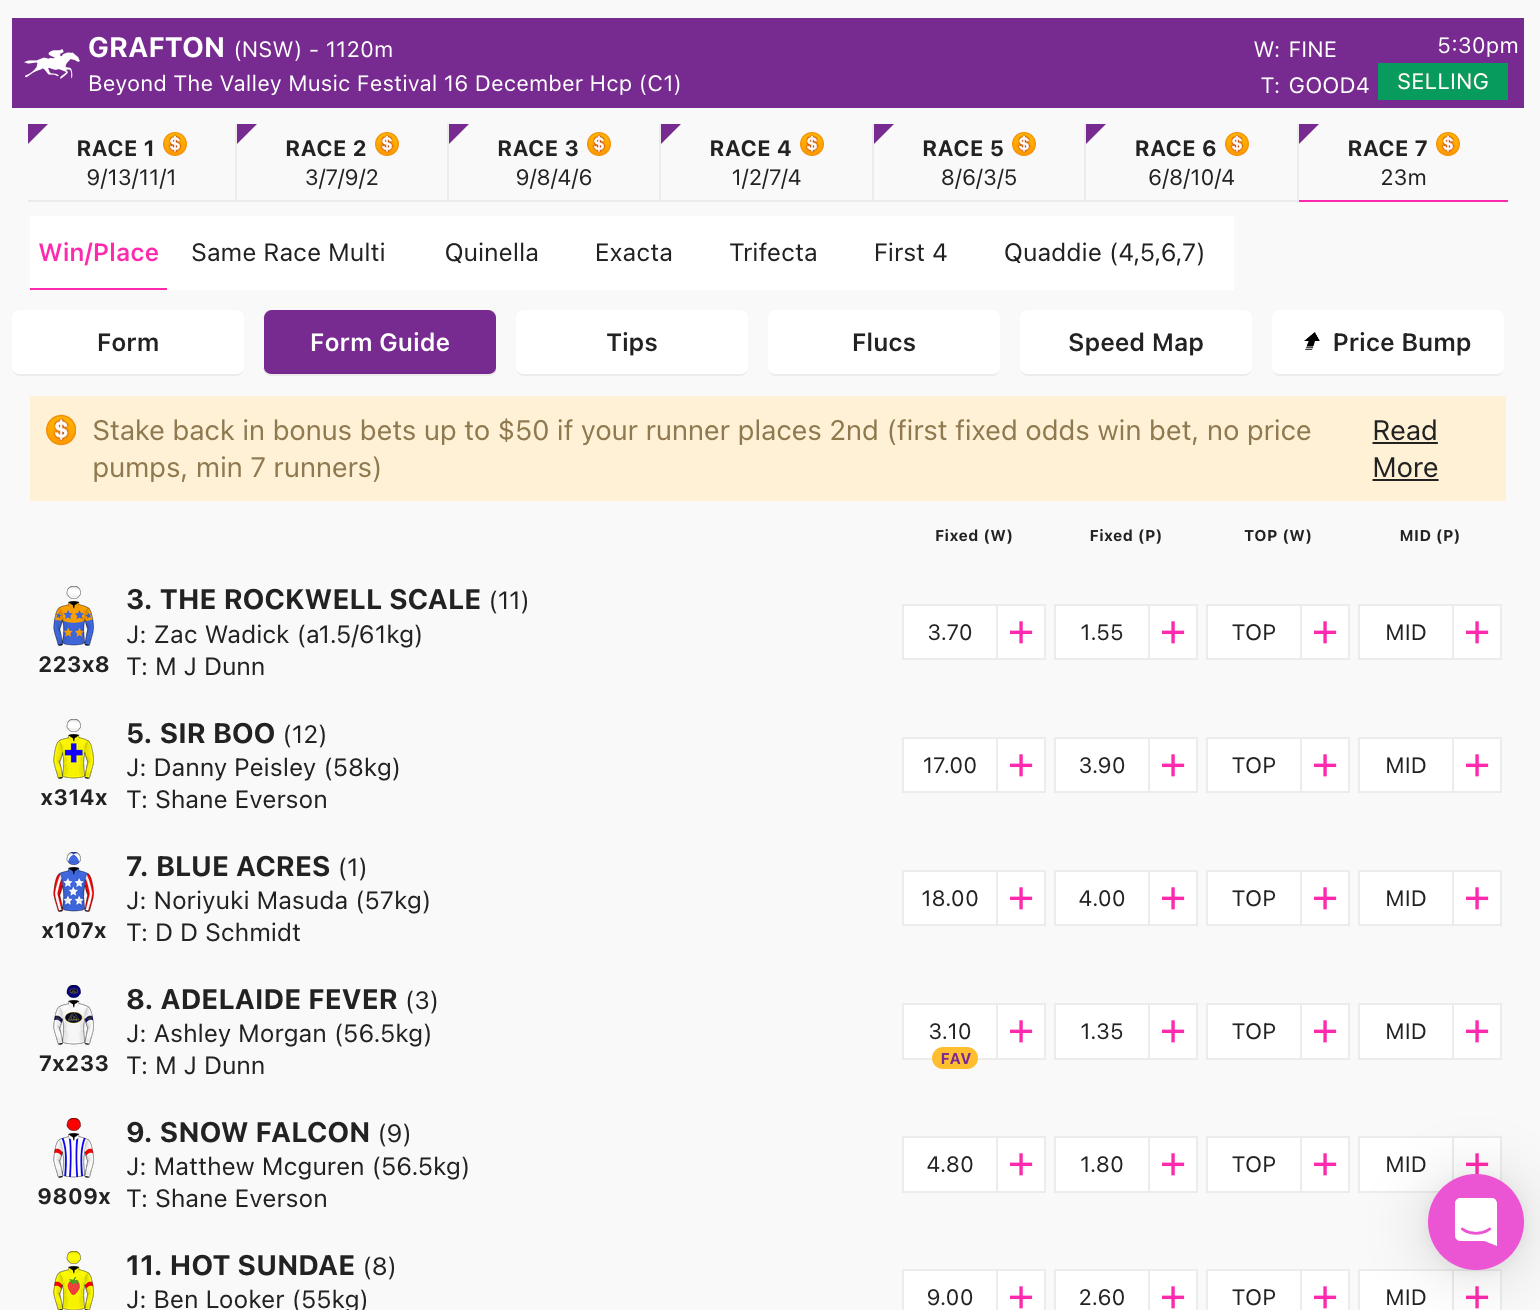The width and height of the screenshot is (1540, 1310).
Task: Show the Tips view
Action: (632, 342)
